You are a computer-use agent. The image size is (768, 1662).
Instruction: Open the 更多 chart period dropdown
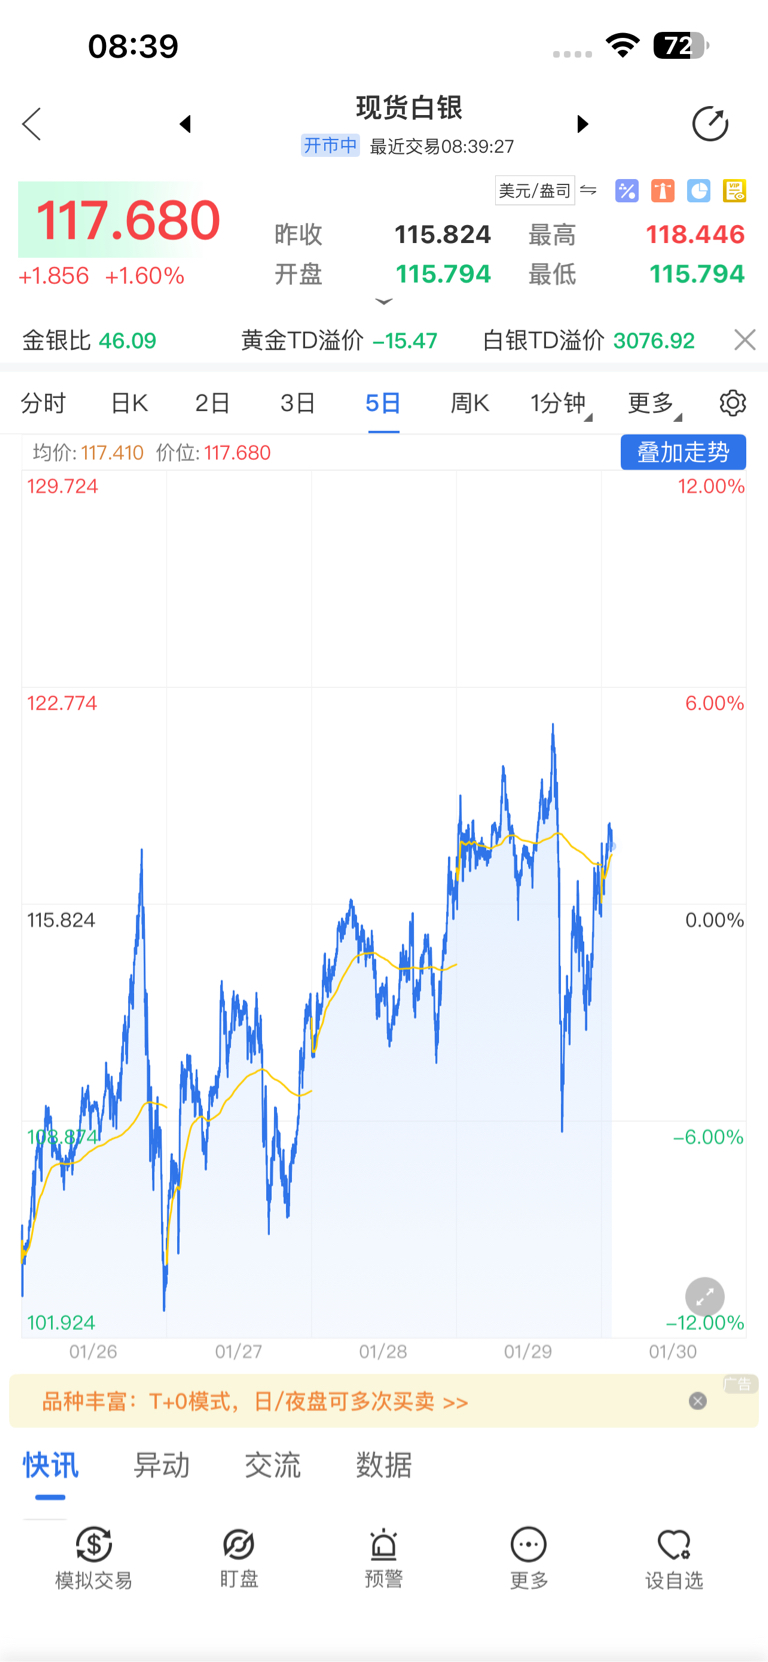click(654, 403)
